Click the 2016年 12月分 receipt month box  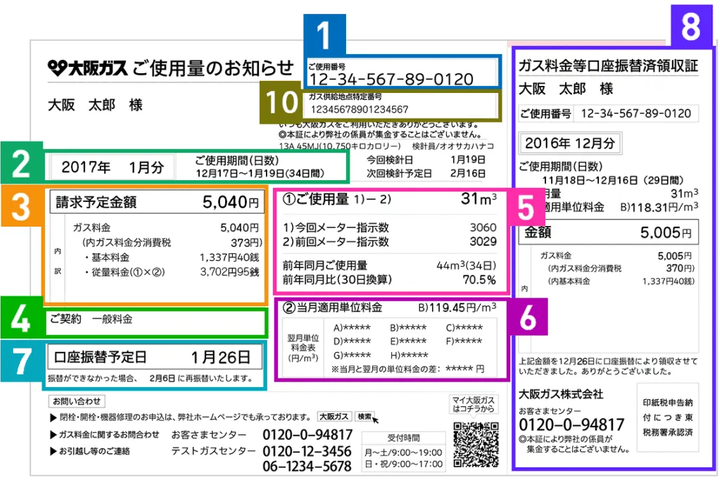570,143
